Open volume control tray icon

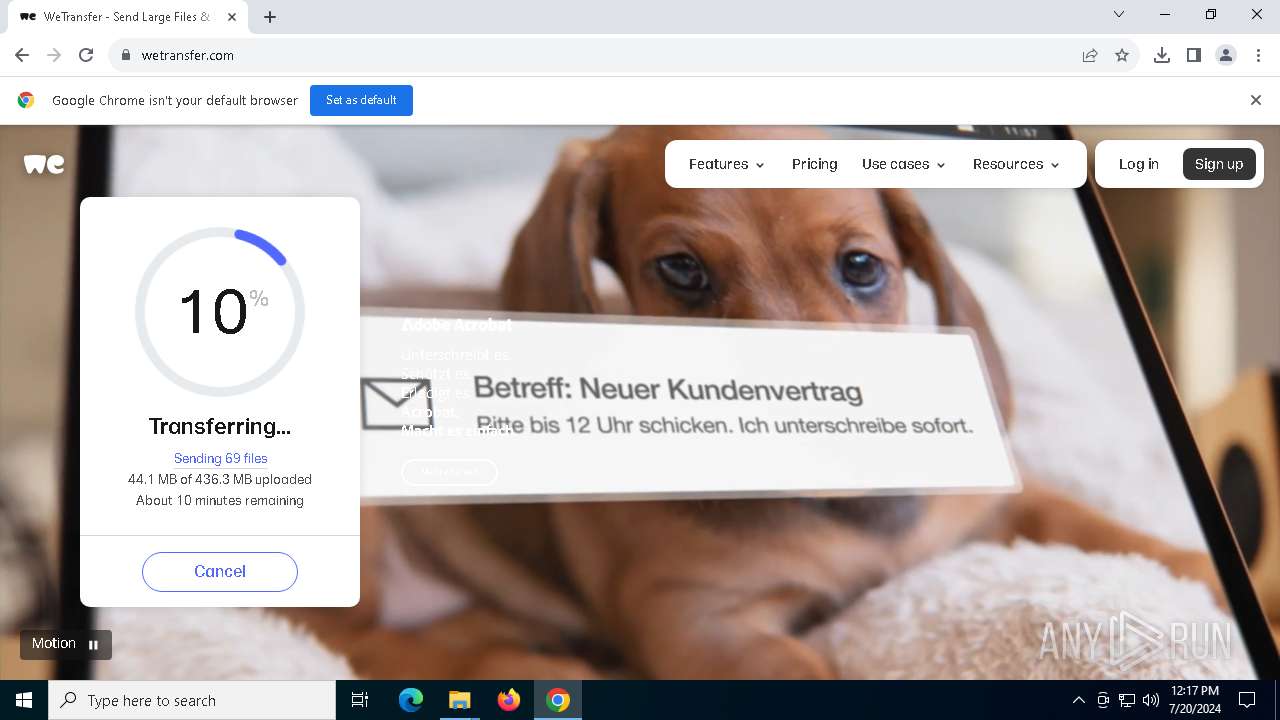1150,700
